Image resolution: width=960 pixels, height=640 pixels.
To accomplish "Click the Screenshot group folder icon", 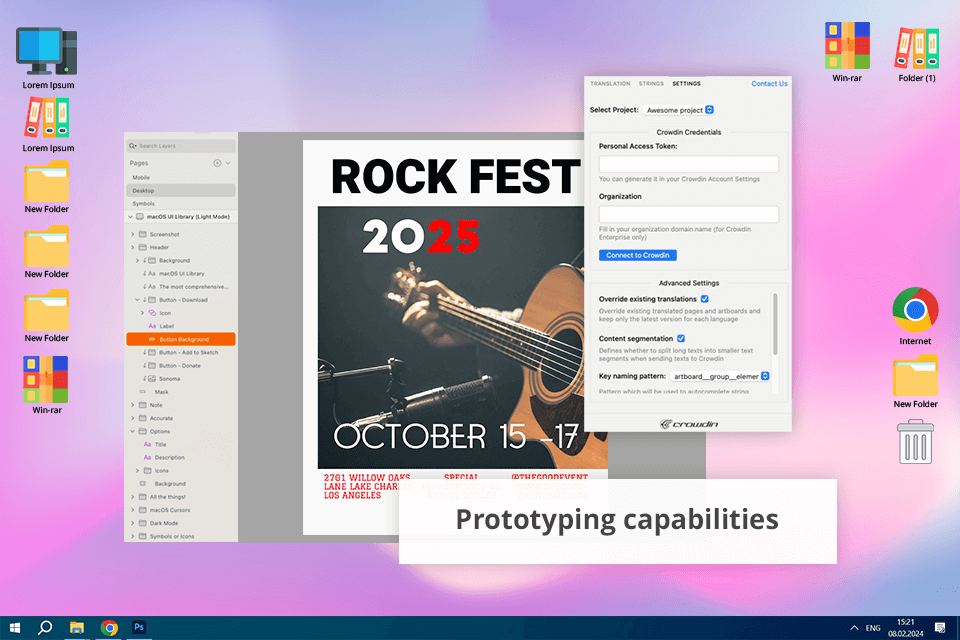I will 143,235.
